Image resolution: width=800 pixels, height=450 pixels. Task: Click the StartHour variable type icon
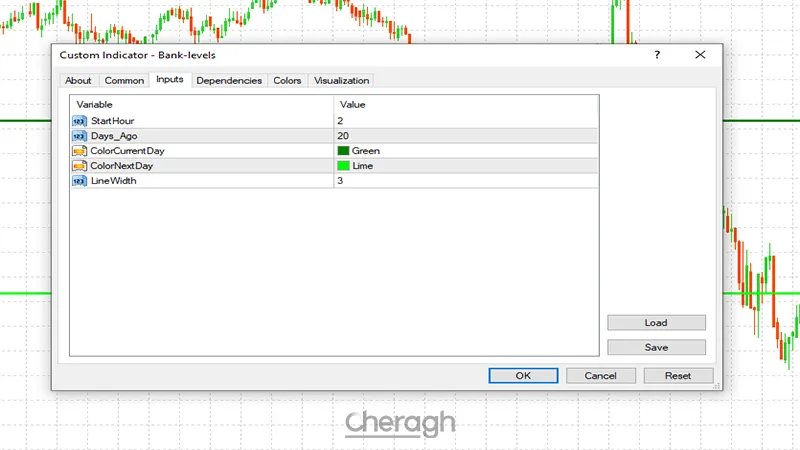[x=79, y=120]
